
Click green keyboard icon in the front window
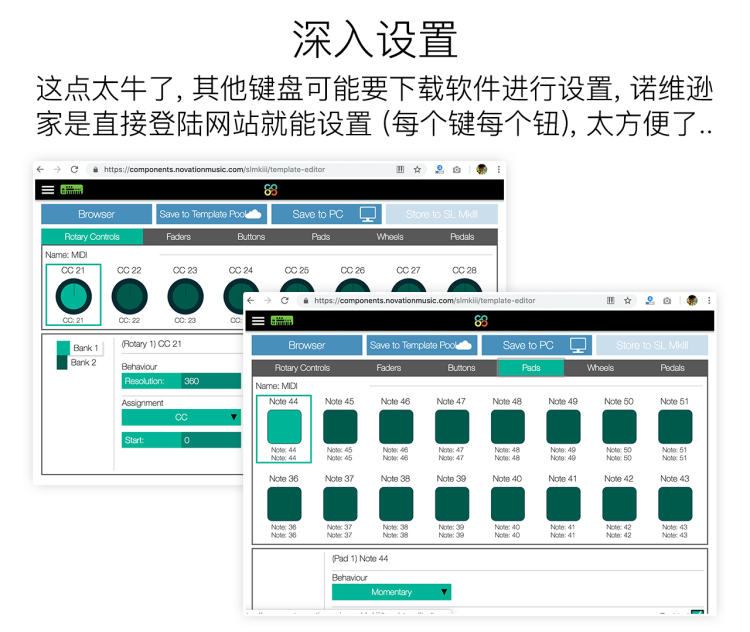tap(282, 321)
